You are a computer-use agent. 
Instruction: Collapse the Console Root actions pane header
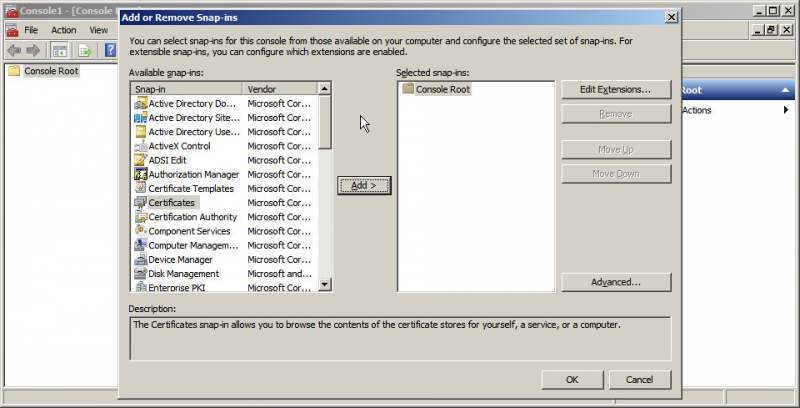786,90
